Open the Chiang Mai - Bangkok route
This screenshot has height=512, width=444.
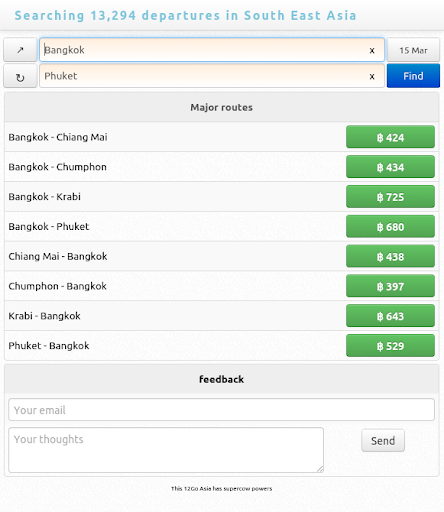pos(222,256)
